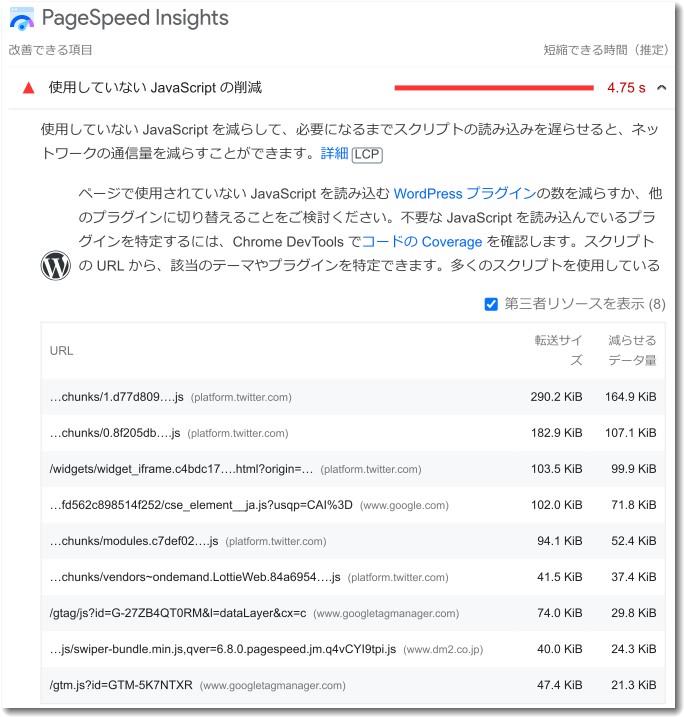Click the 29.8 KiB savings cell
Viewport: 684px width, 717px height.
634,613
